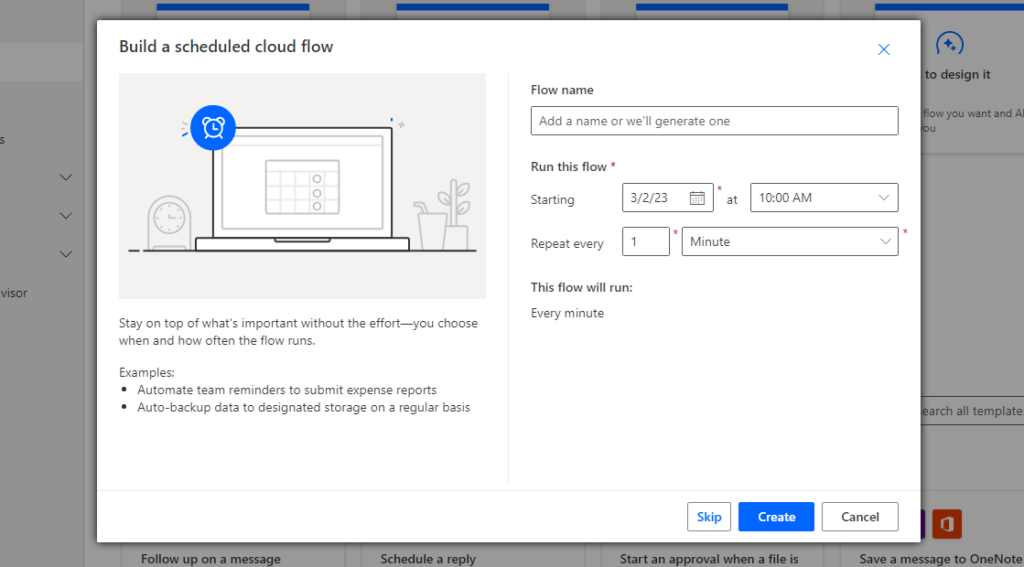Click the Auto-backup data example text

(x=304, y=408)
